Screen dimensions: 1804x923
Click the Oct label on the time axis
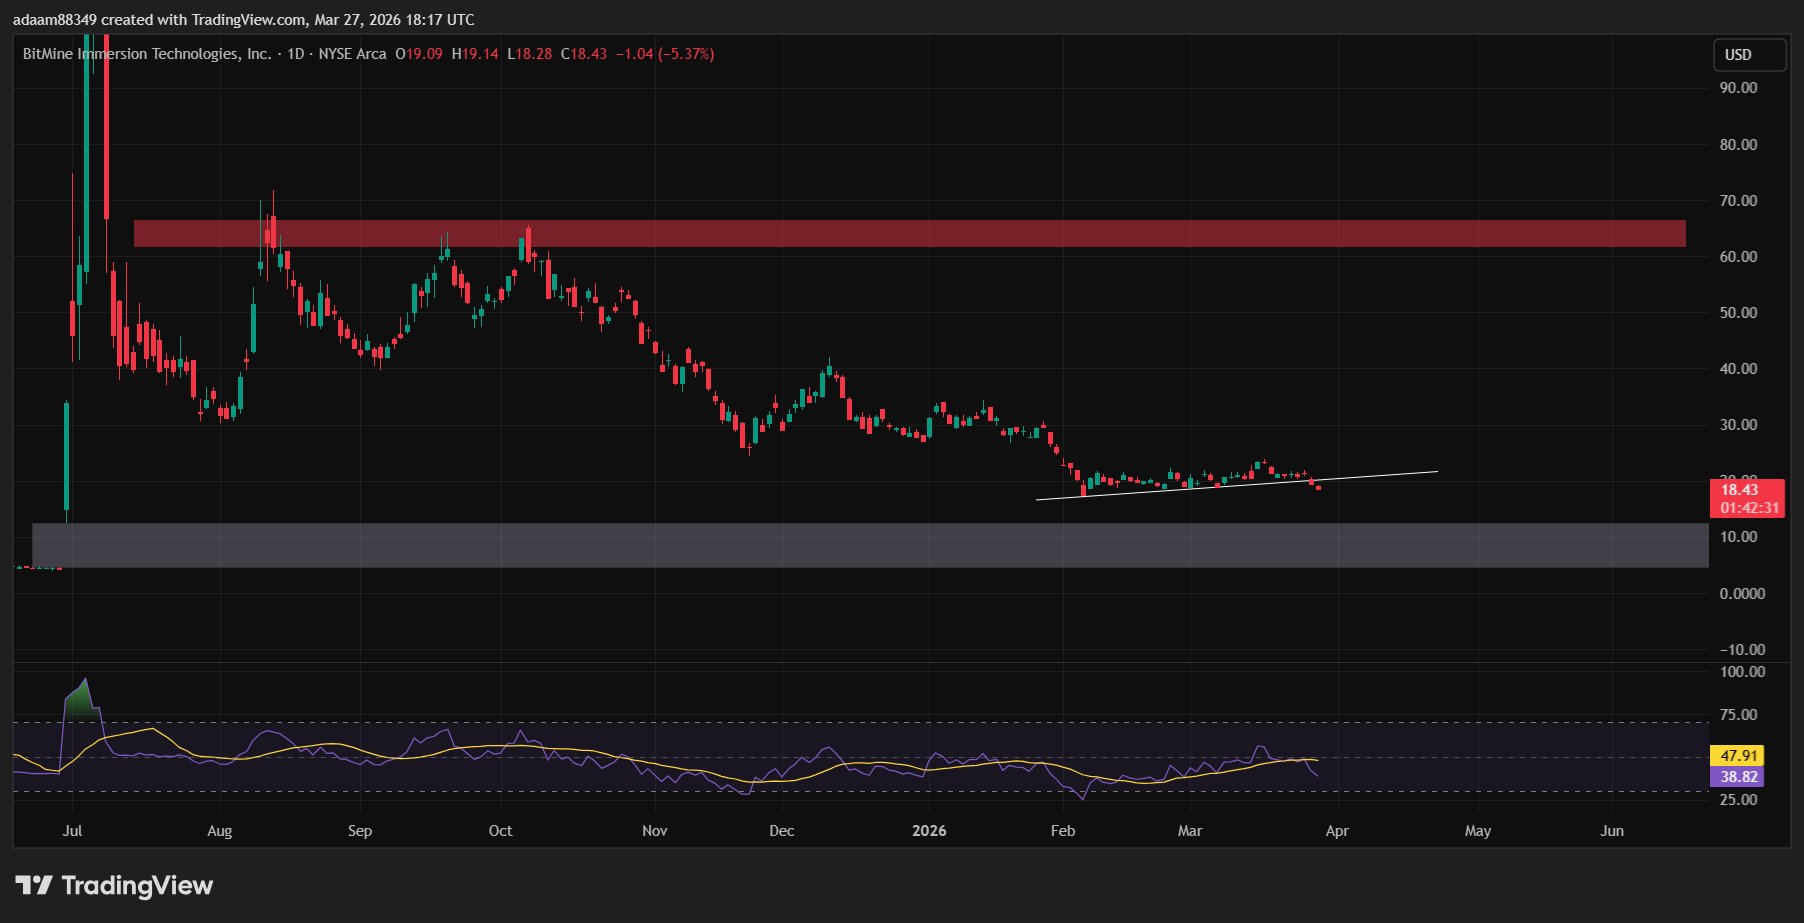click(x=500, y=831)
